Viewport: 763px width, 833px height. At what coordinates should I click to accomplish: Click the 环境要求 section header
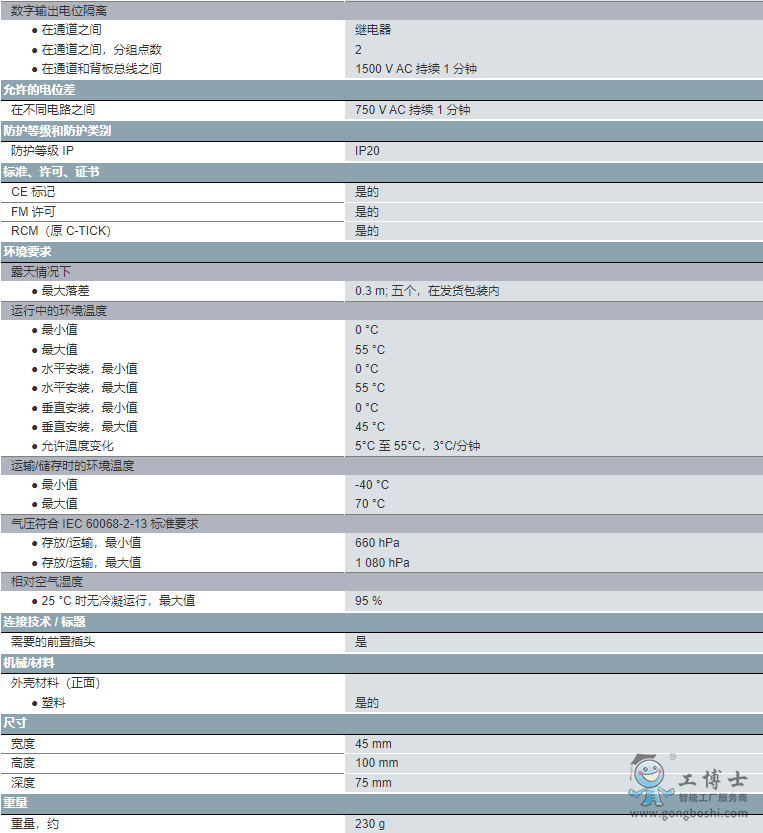[27, 252]
